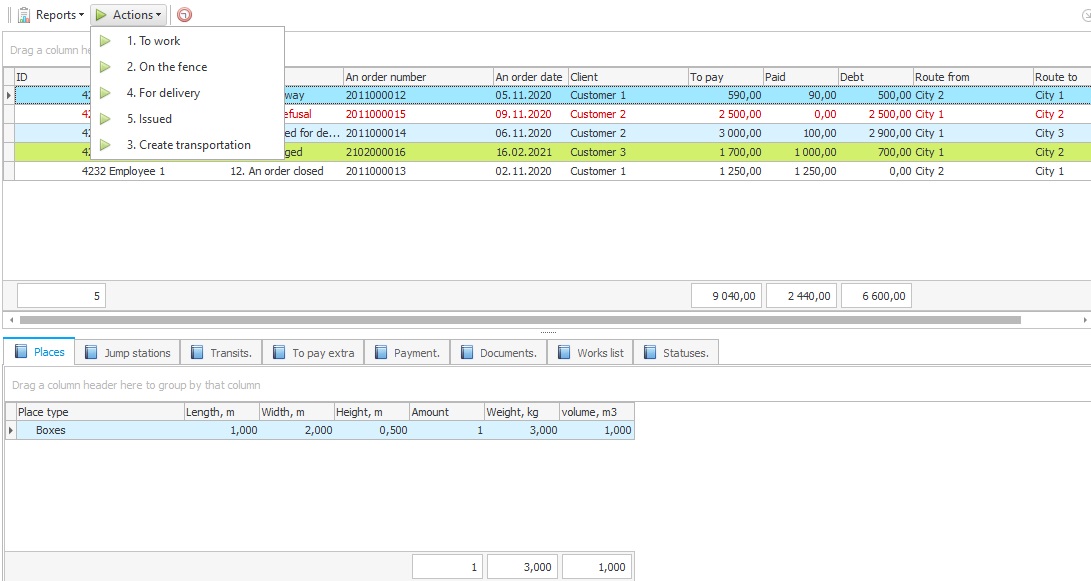Collapse the Actions dropdown menu
Viewport: 1091px width, 581px height.
click(128, 15)
